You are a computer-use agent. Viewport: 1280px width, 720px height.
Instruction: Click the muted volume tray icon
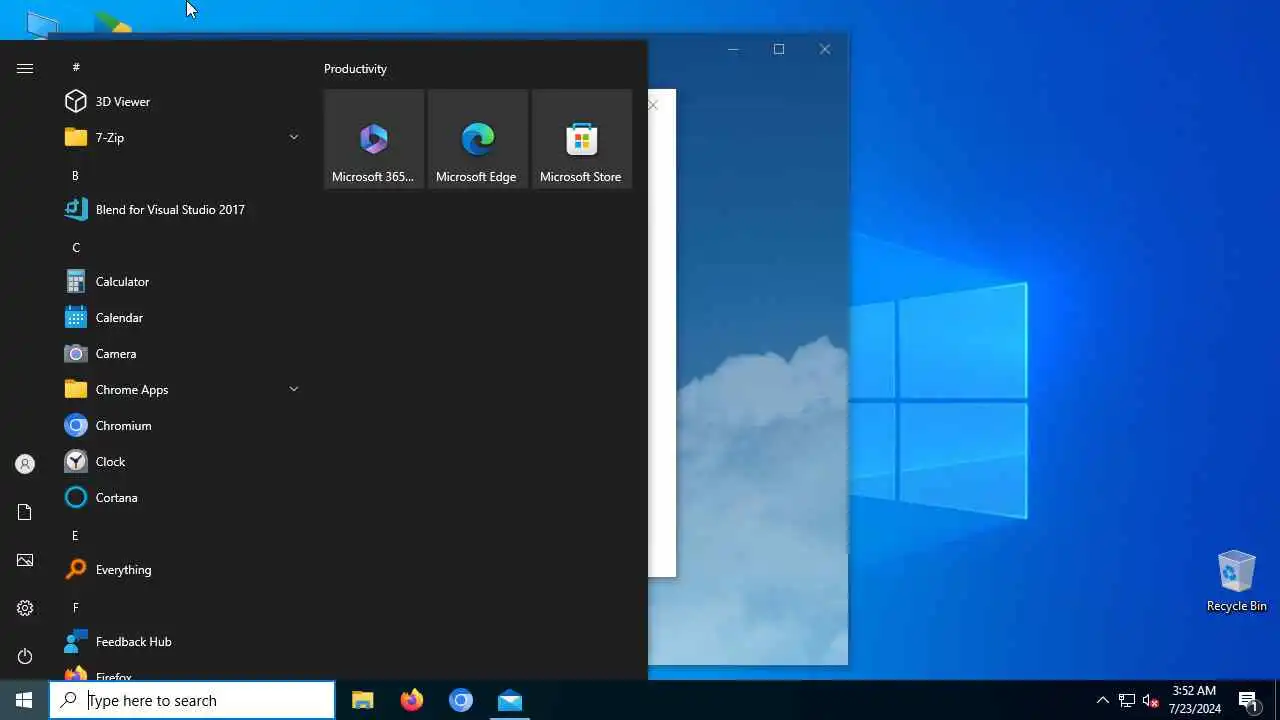pyautogui.click(x=1151, y=700)
